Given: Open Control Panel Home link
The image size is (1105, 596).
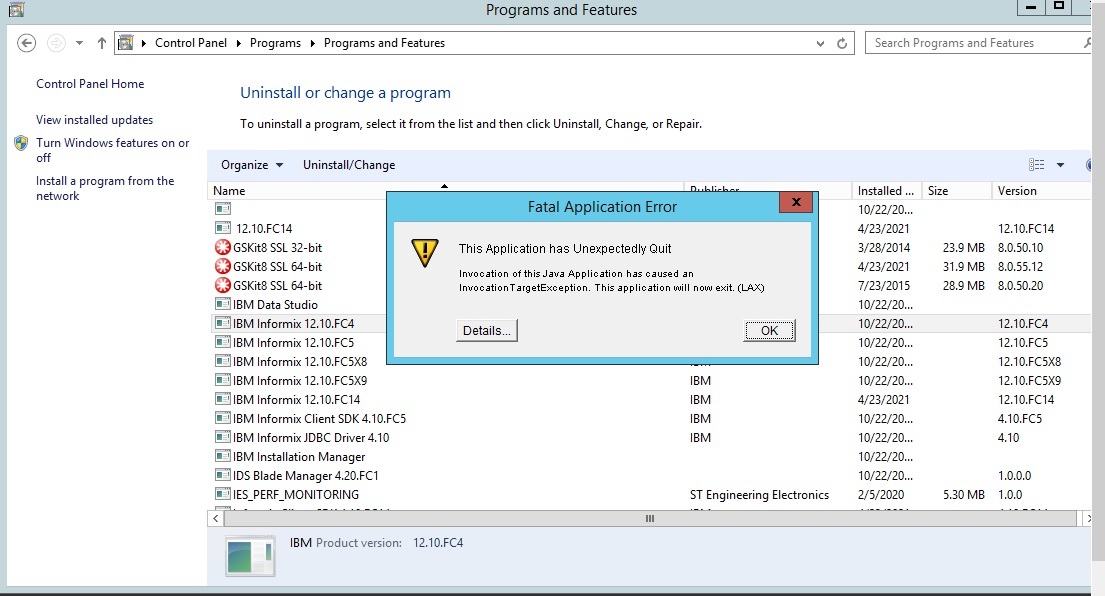Looking at the screenshot, I should pyautogui.click(x=90, y=84).
